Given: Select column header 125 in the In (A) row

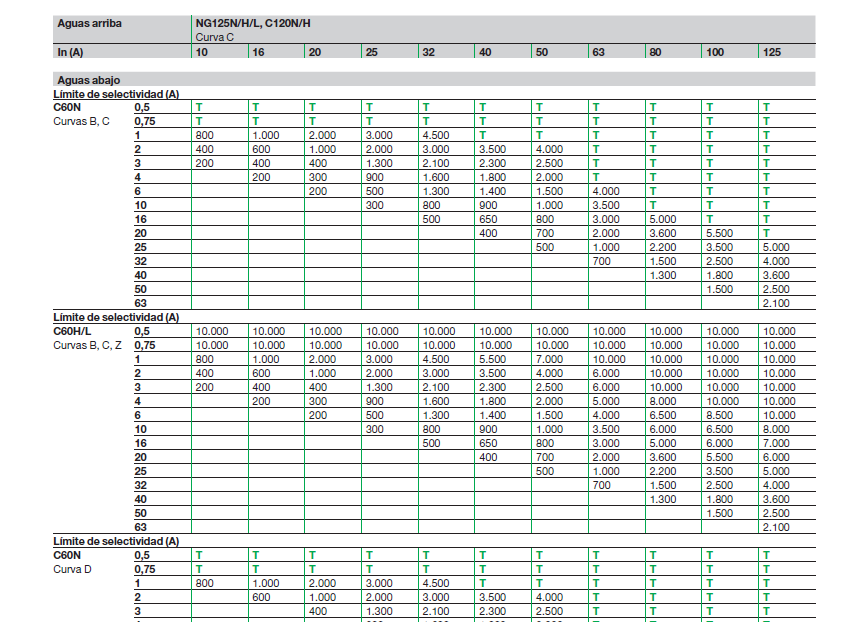Looking at the screenshot, I should (x=772, y=51).
